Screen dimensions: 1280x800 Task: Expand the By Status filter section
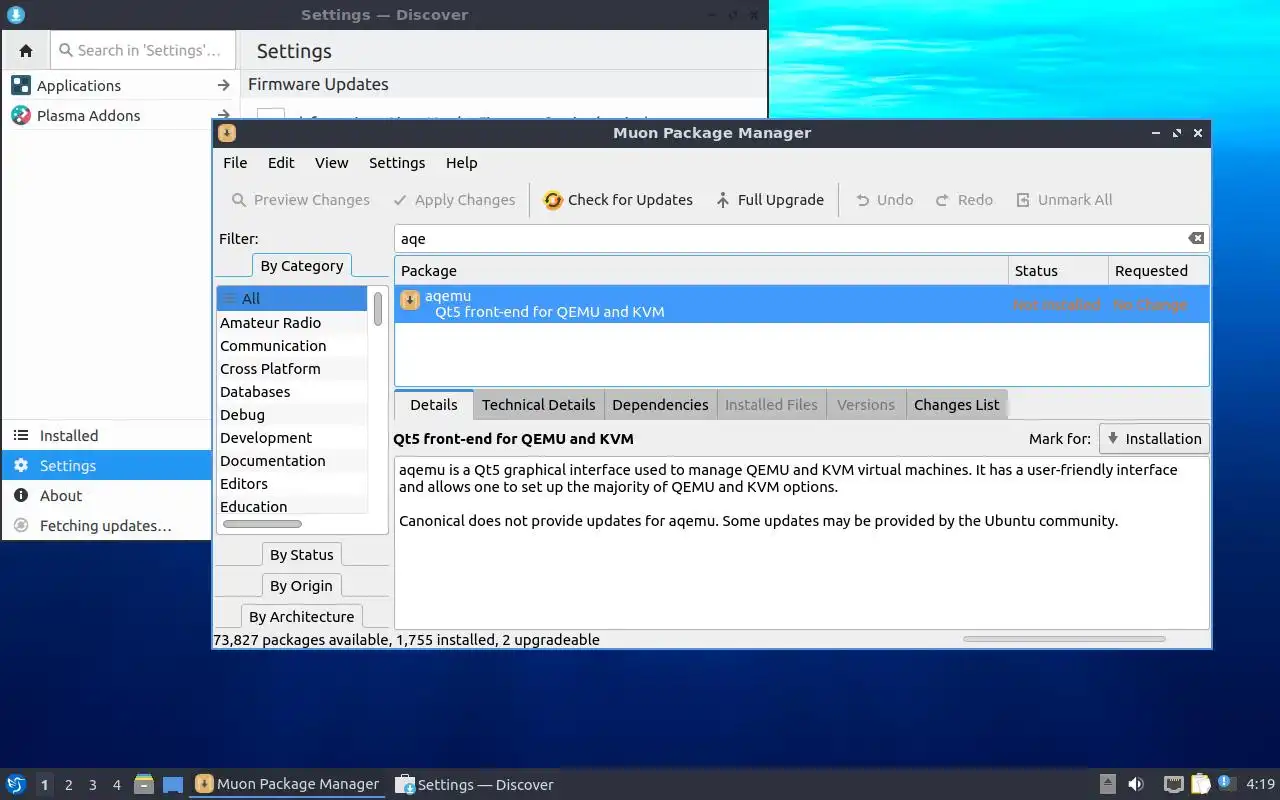301,555
